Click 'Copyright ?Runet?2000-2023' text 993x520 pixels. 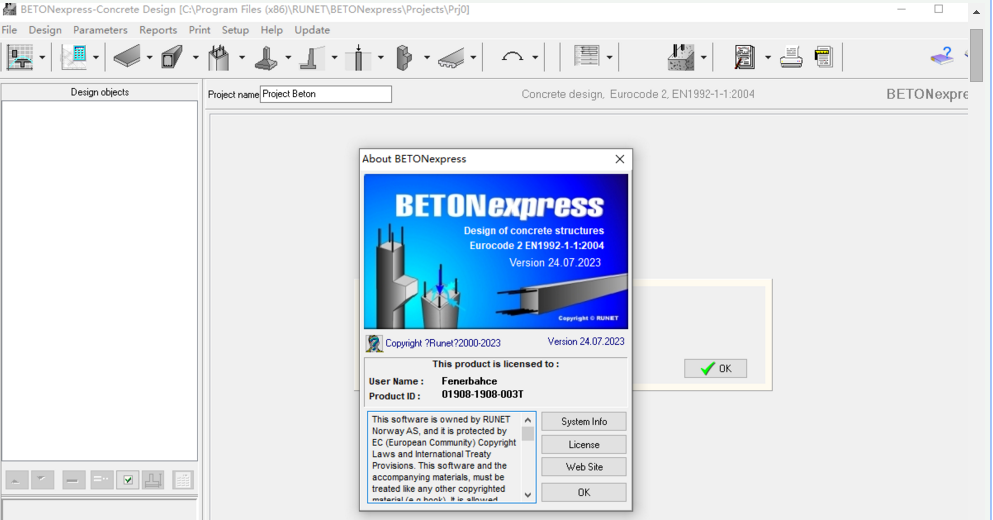pyautogui.click(x=443, y=343)
